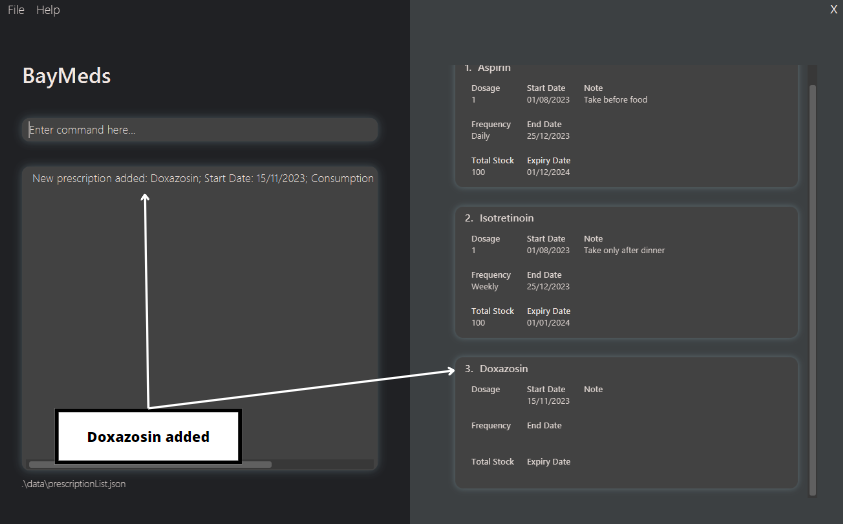Click Aspirin end date 25/12/2023
Image resolution: width=843 pixels, height=524 pixels.
pos(548,136)
